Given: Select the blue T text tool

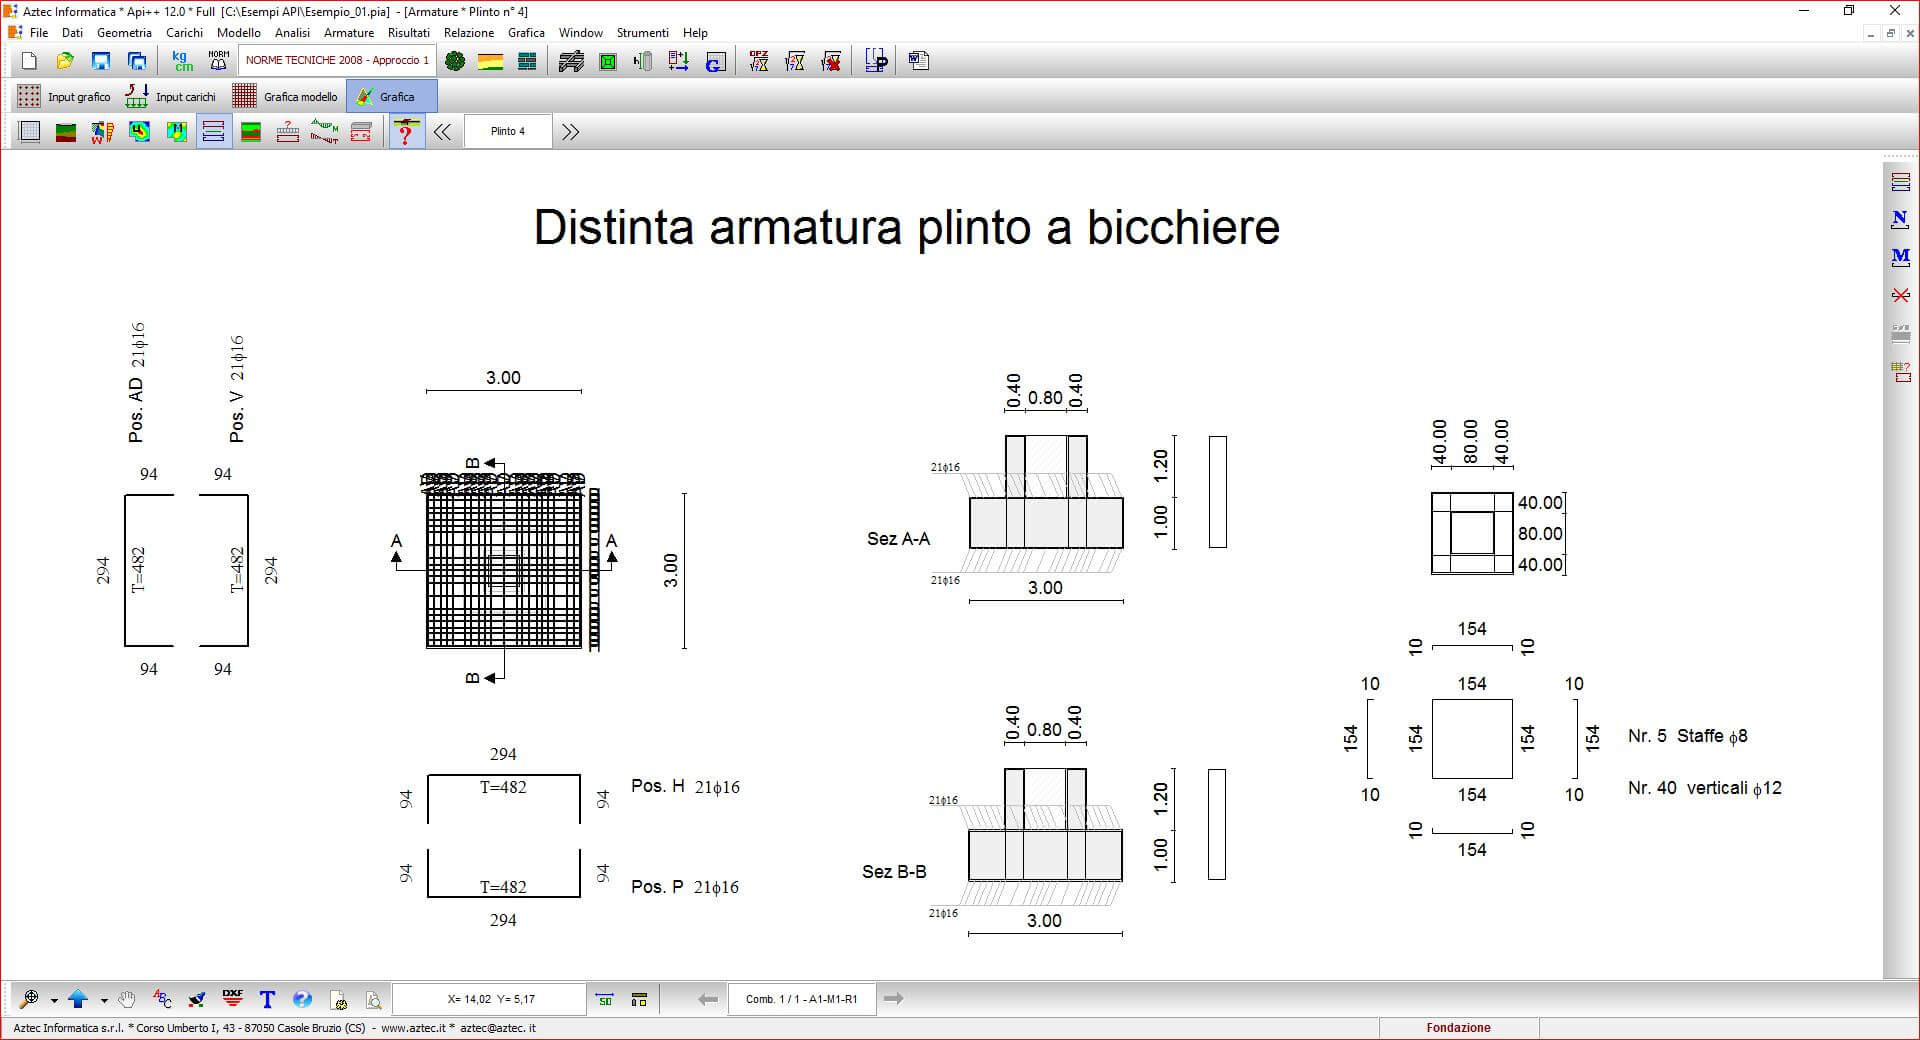Looking at the screenshot, I should tap(267, 998).
